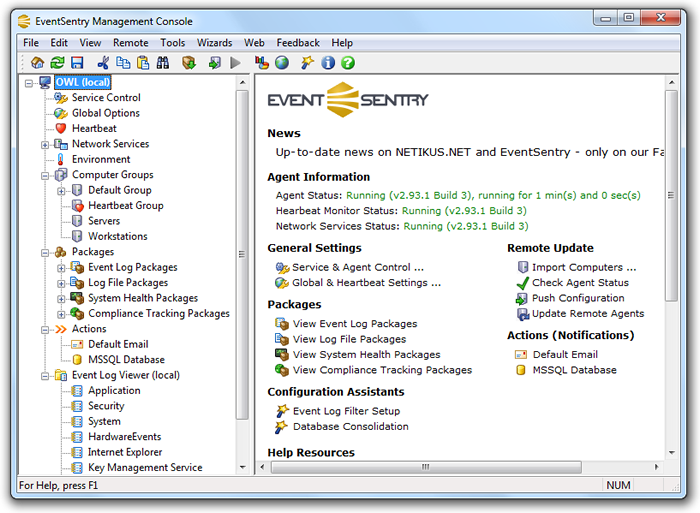The width and height of the screenshot is (700, 513).
Task: Open the Tools menu
Action: [x=173, y=43]
